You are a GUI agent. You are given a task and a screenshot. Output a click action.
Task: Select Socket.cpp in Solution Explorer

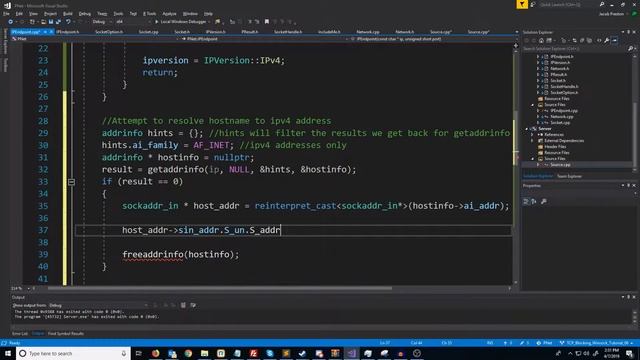click(560, 122)
